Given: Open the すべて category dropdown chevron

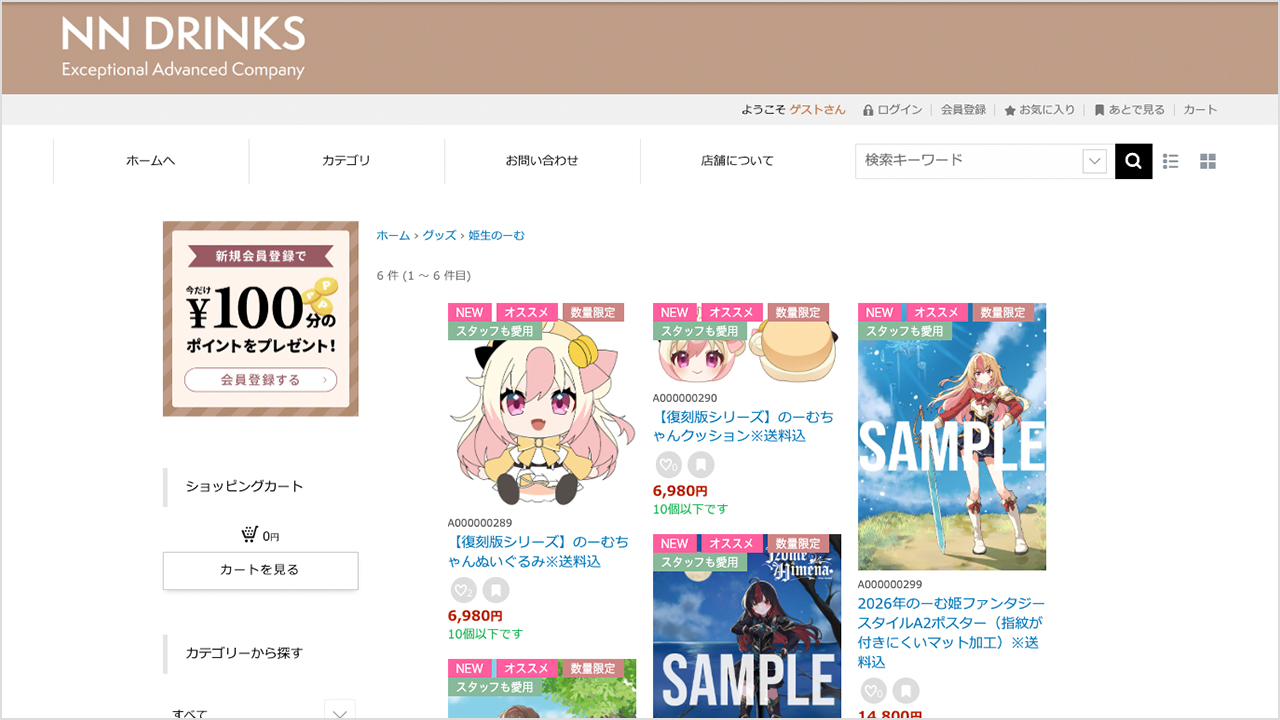Looking at the screenshot, I should 340,713.
